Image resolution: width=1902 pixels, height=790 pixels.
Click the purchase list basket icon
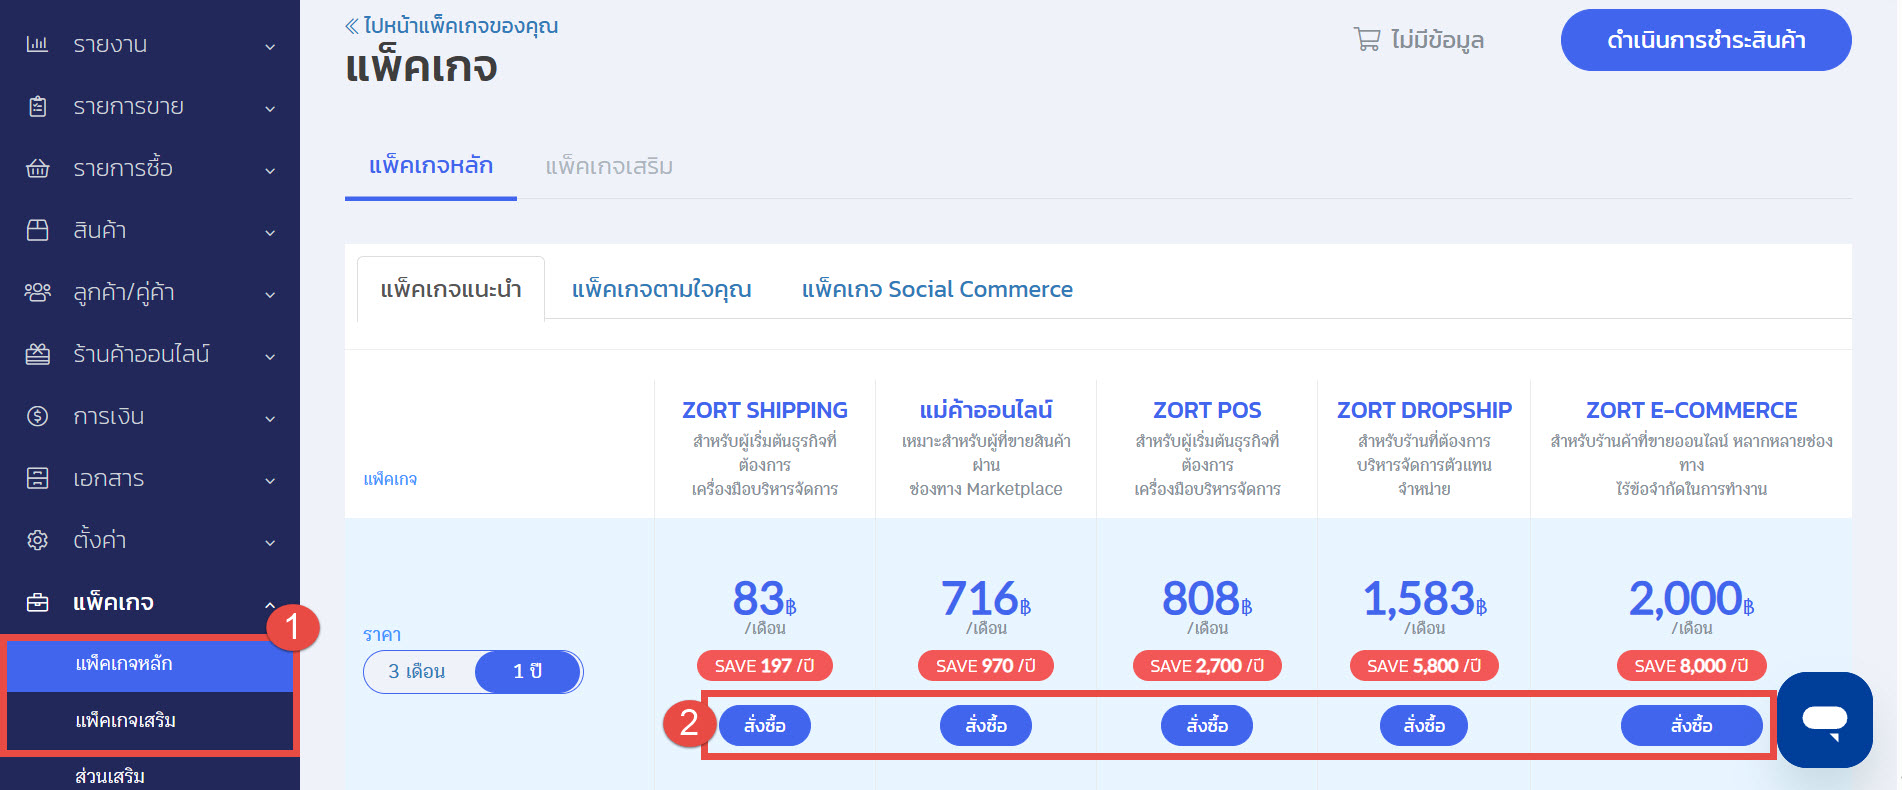click(37, 168)
